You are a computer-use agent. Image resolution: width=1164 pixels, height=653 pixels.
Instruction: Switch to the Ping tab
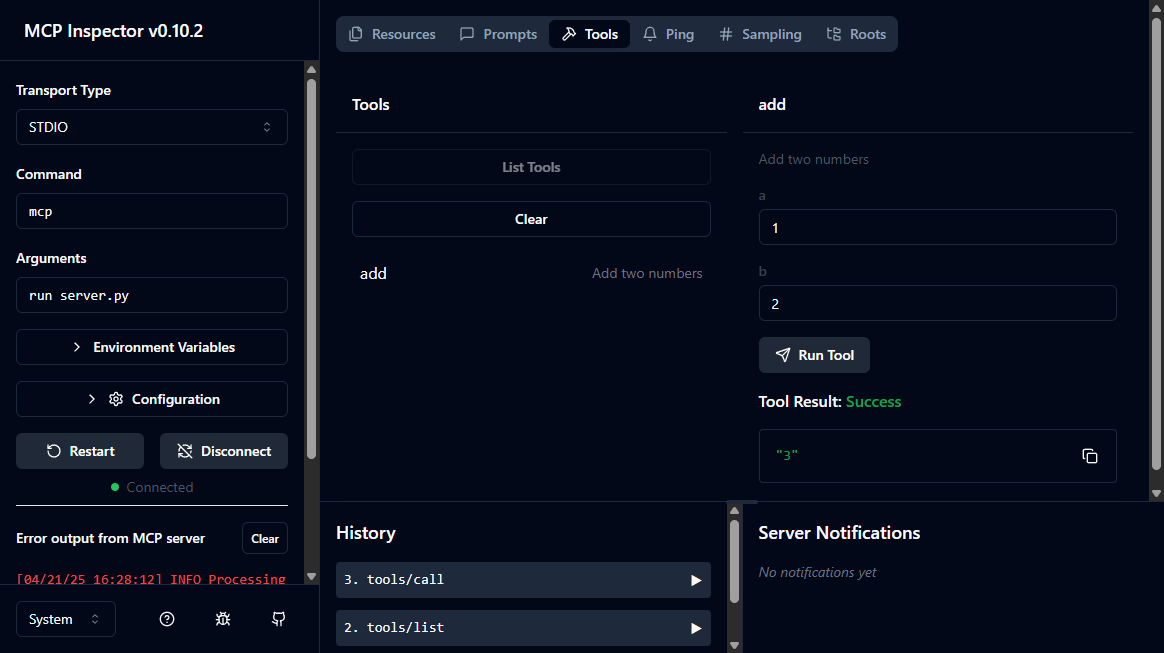pos(668,33)
